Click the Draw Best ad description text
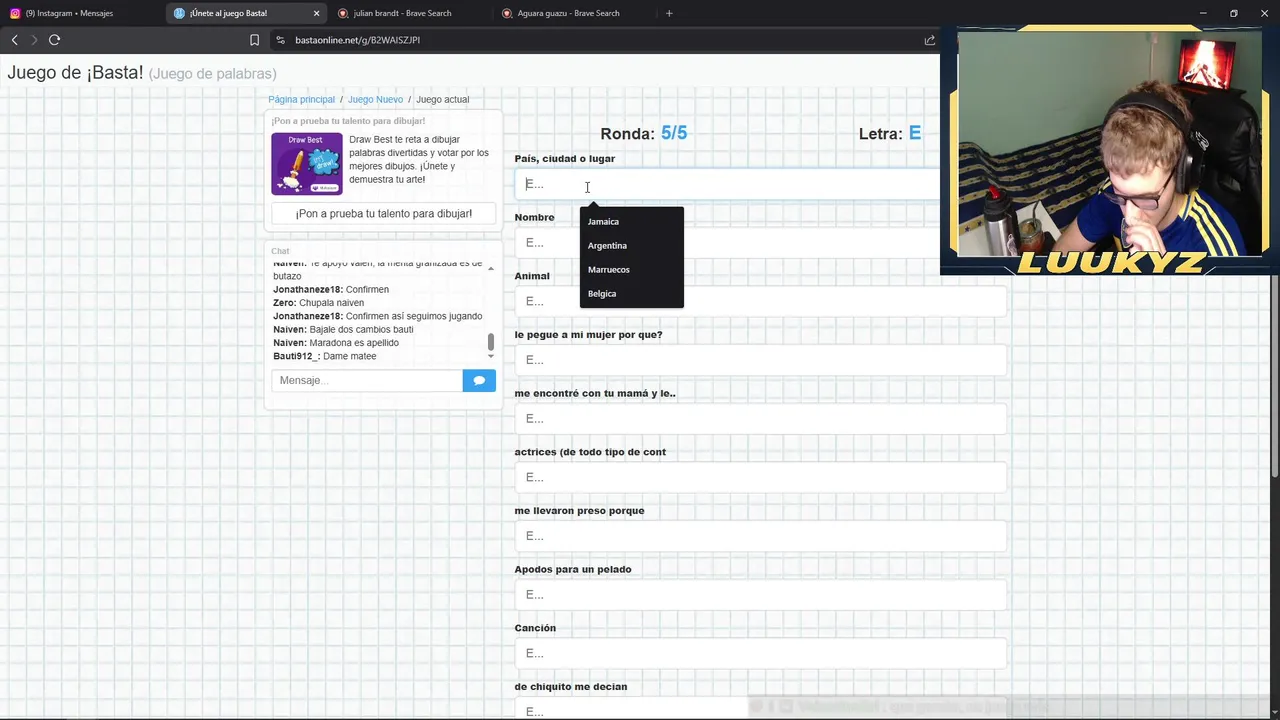 420,160
